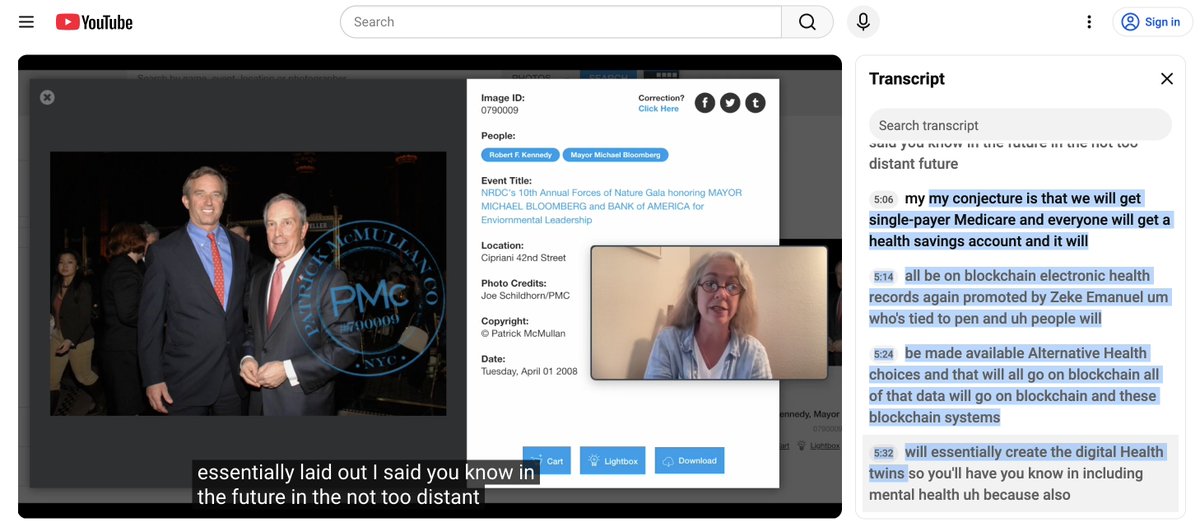Jump to transcript timestamp 5:06

click(x=882, y=199)
